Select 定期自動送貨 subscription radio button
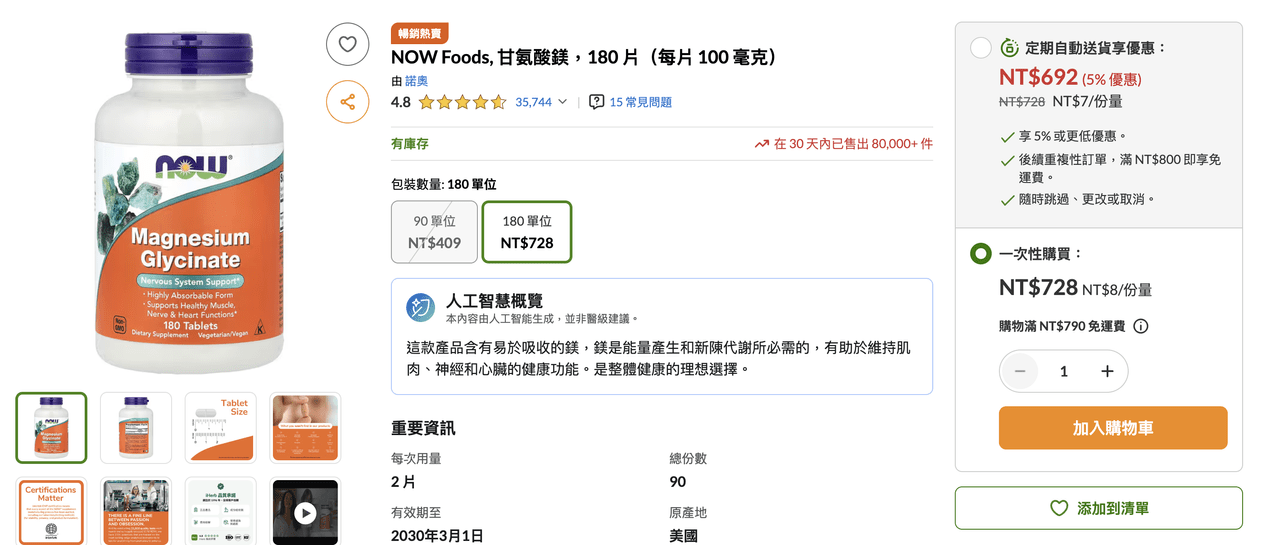This screenshot has height=545, width=1280. [981, 48]
